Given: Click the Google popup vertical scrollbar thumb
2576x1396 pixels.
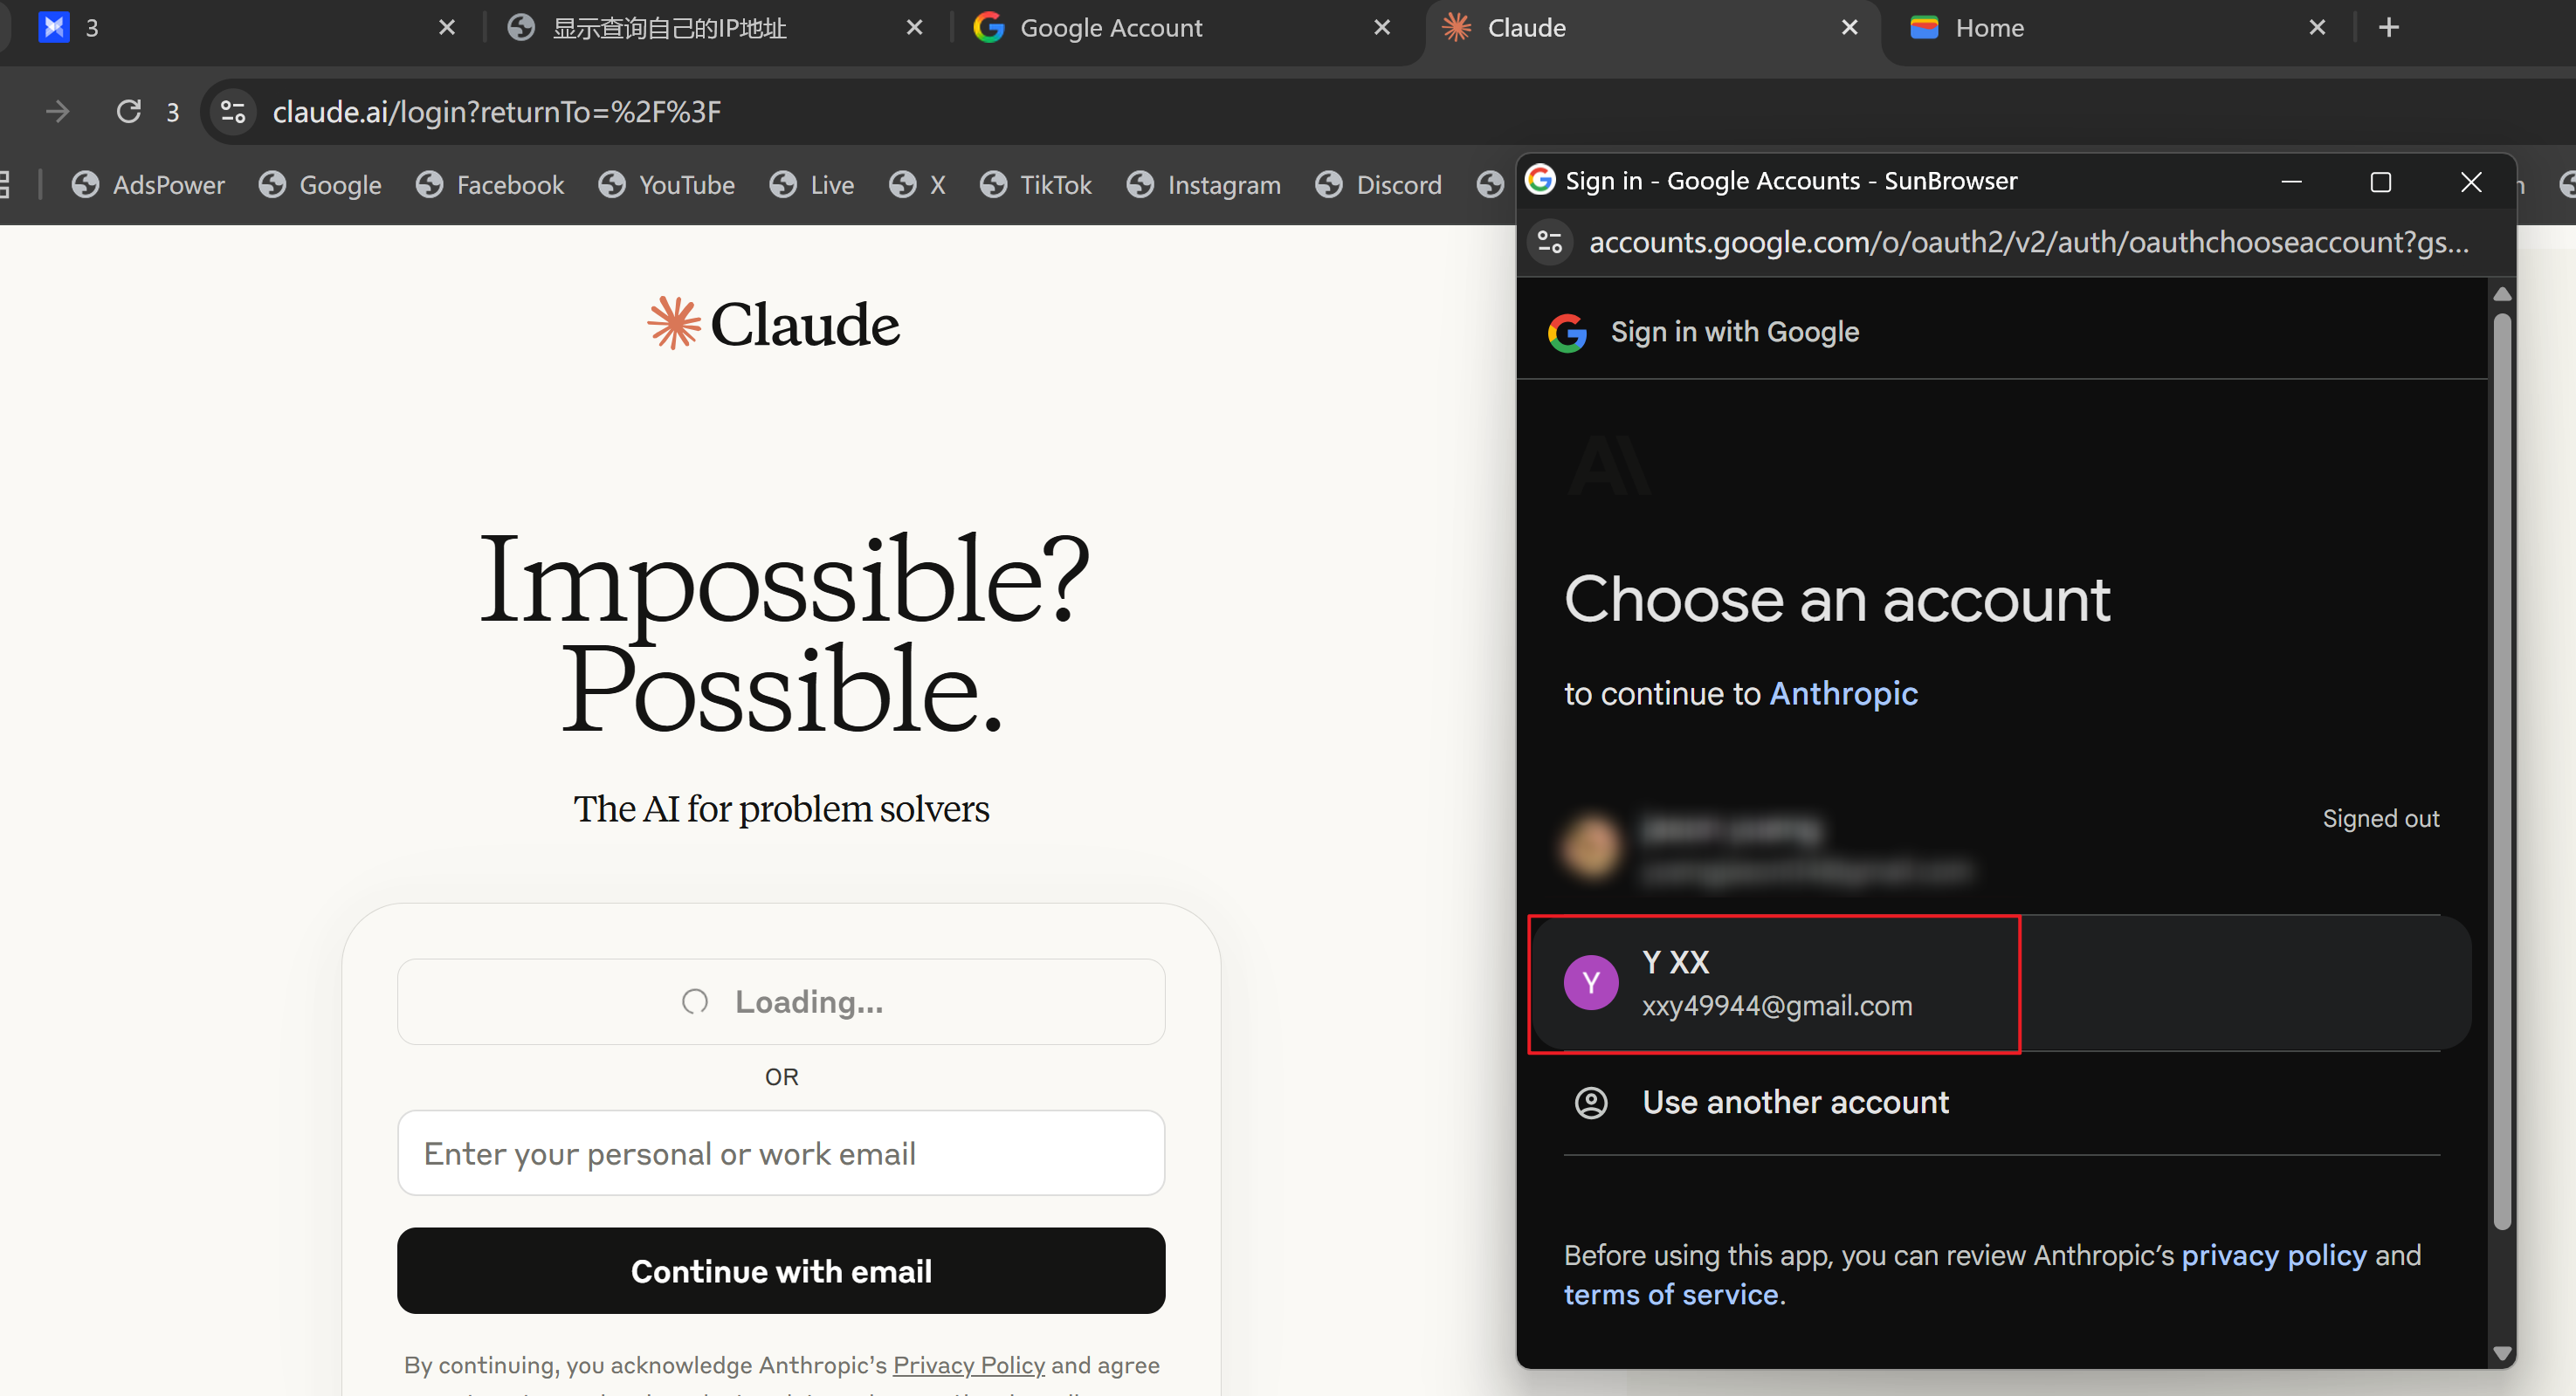Looking at the screenshot, I should click(2502, 770).
